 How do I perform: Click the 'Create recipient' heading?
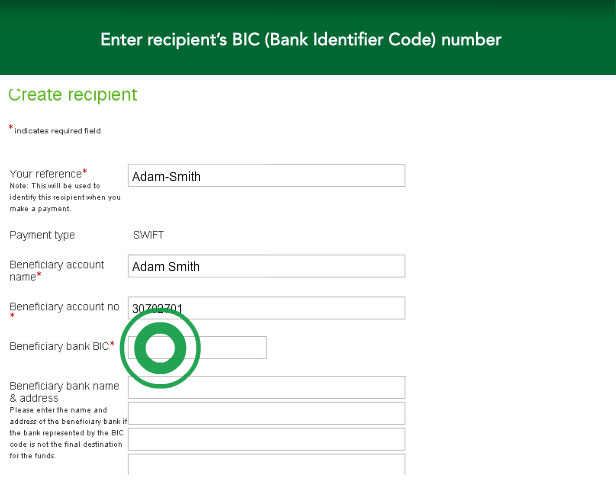click(73, 95)
